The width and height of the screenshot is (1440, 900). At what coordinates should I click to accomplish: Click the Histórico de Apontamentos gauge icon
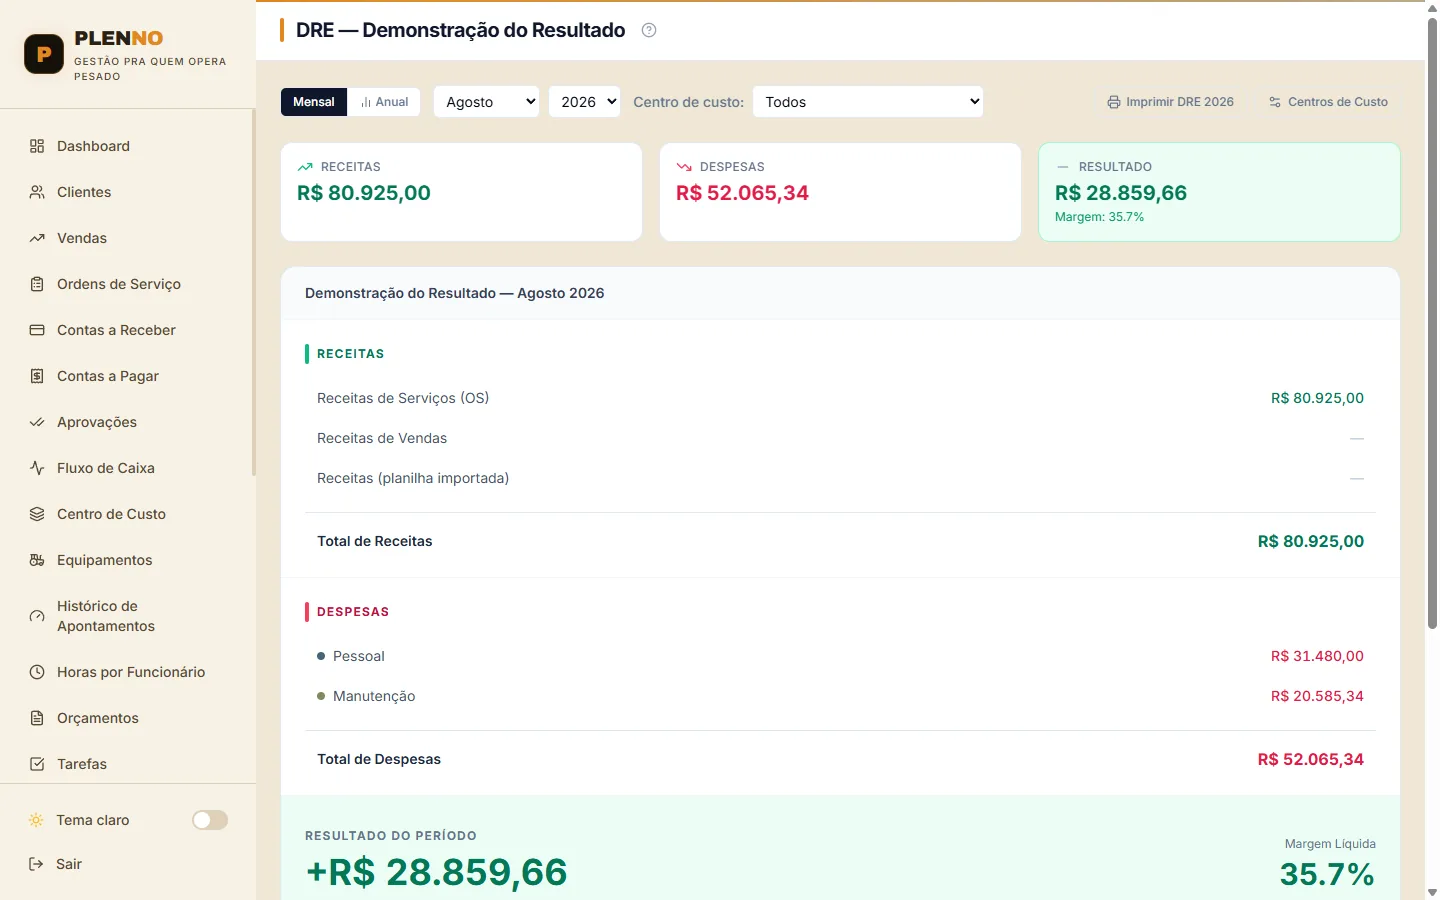[37, 616]
